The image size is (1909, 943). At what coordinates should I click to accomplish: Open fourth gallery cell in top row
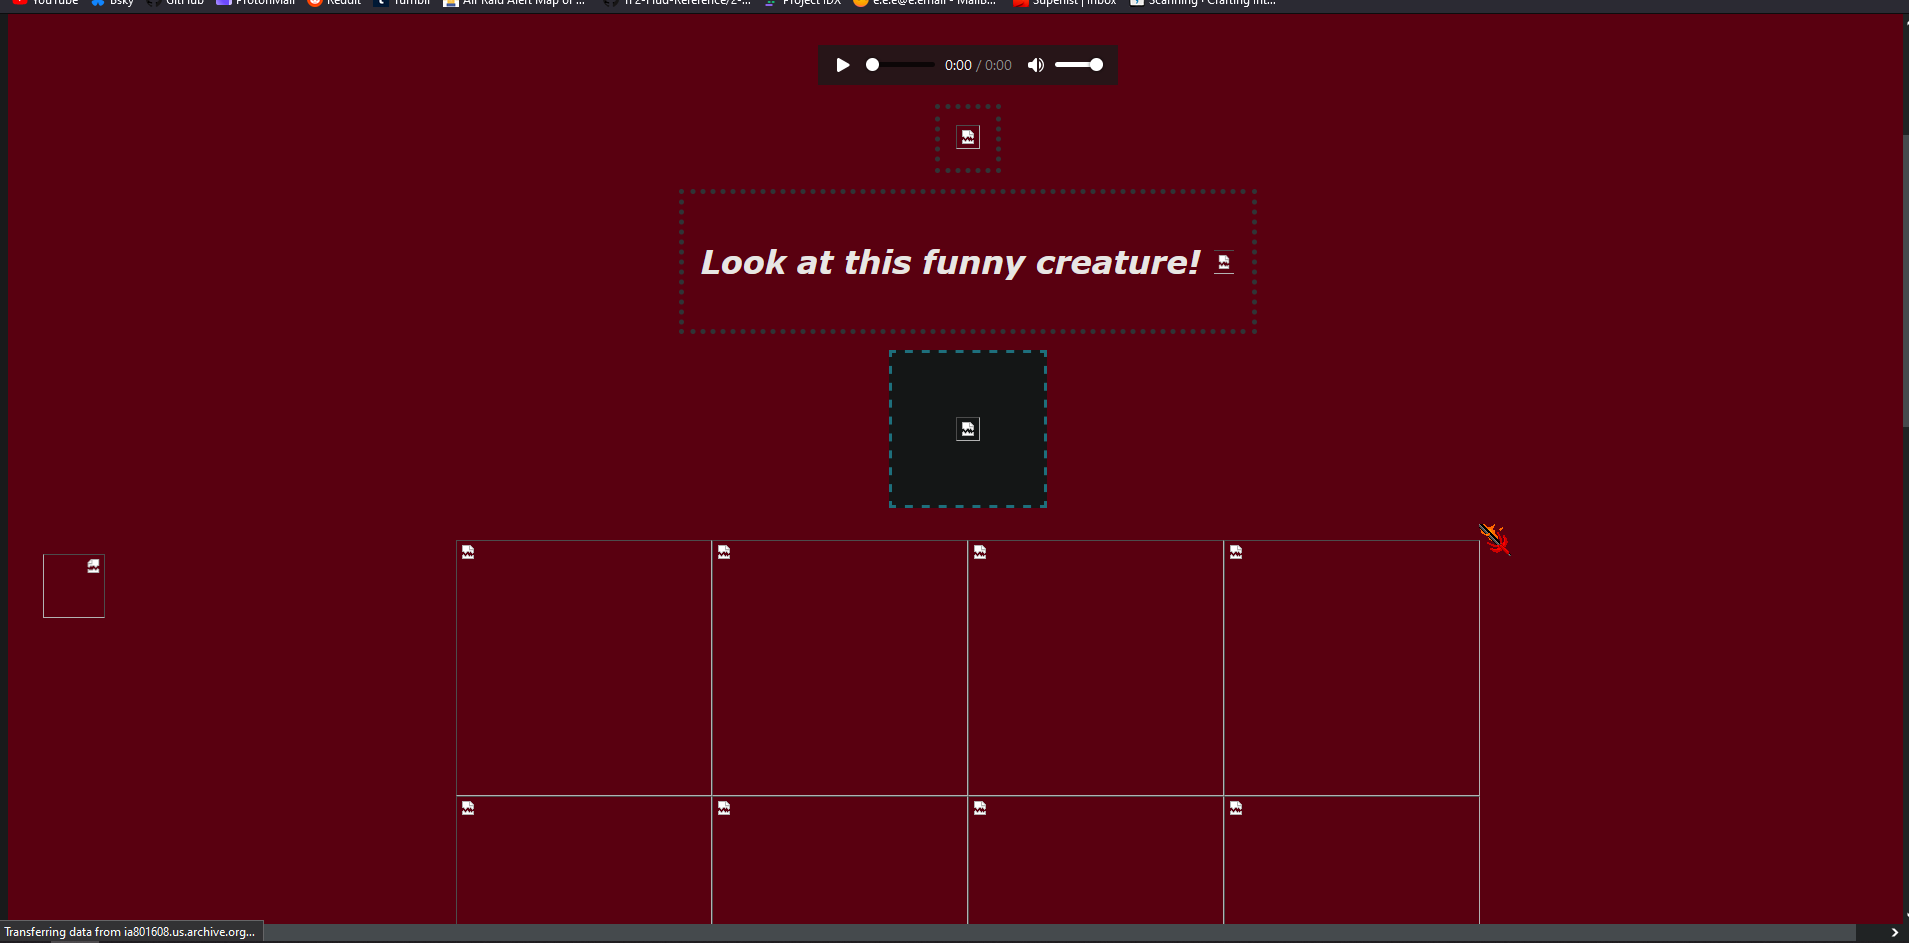pyautogui.click(x=1352, y=668)
